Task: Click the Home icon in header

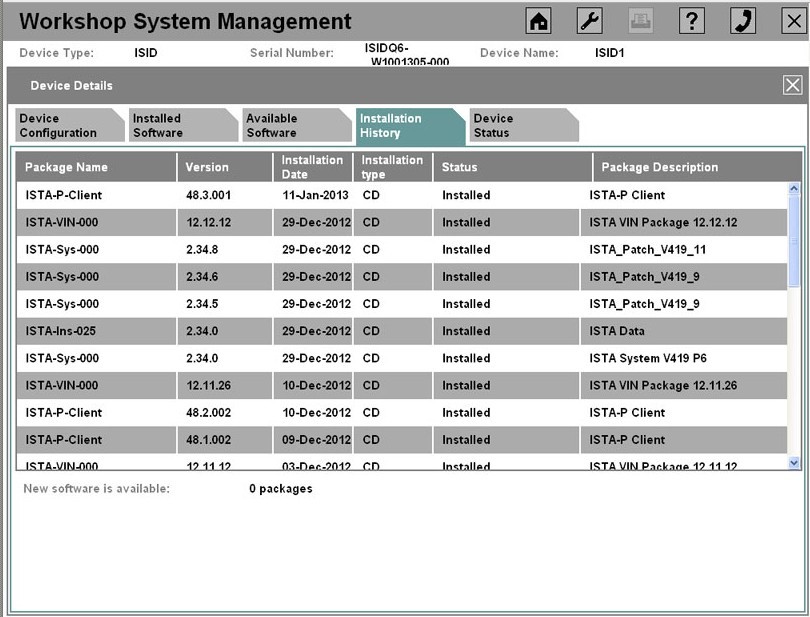Action: [539, 21]
